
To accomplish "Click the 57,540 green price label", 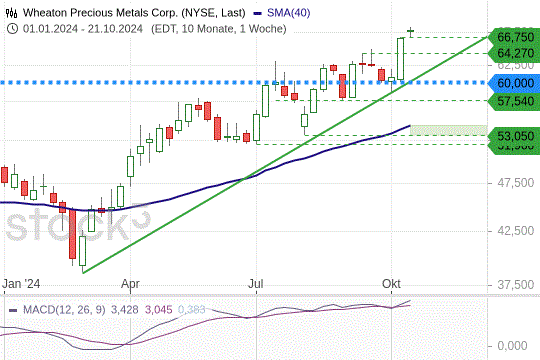I will pos(515,101).
